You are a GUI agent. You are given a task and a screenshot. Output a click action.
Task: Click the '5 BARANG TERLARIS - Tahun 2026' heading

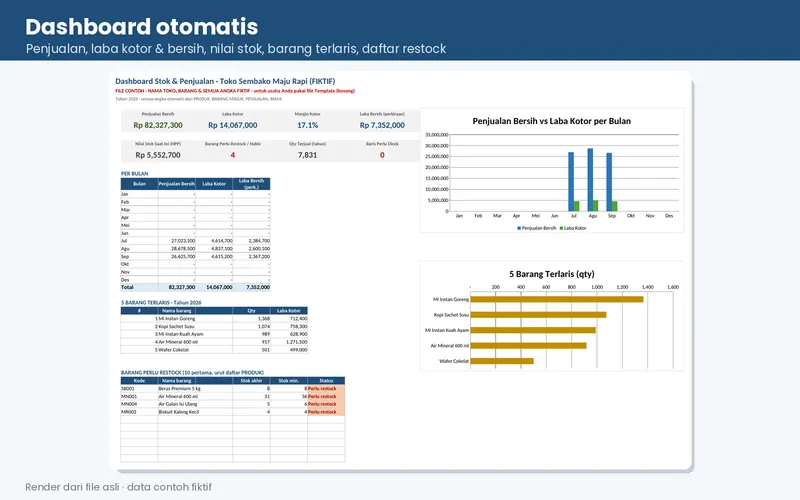click(161, 303)
